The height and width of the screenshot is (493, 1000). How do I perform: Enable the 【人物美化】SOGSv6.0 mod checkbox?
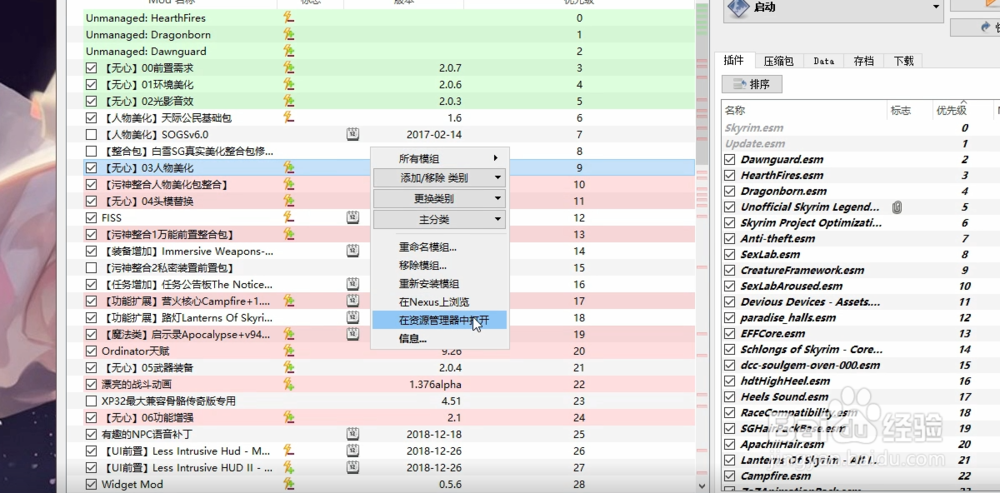coord(91,135)
